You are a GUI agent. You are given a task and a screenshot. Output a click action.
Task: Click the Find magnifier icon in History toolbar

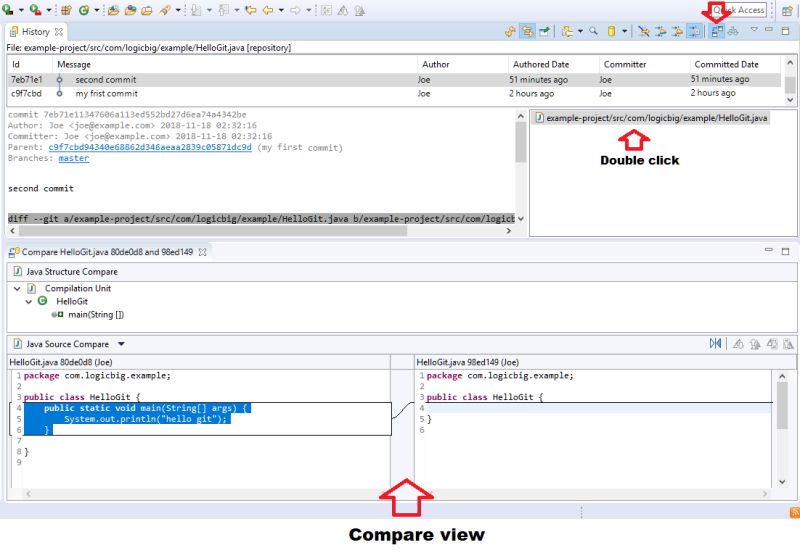coord(593,32)
